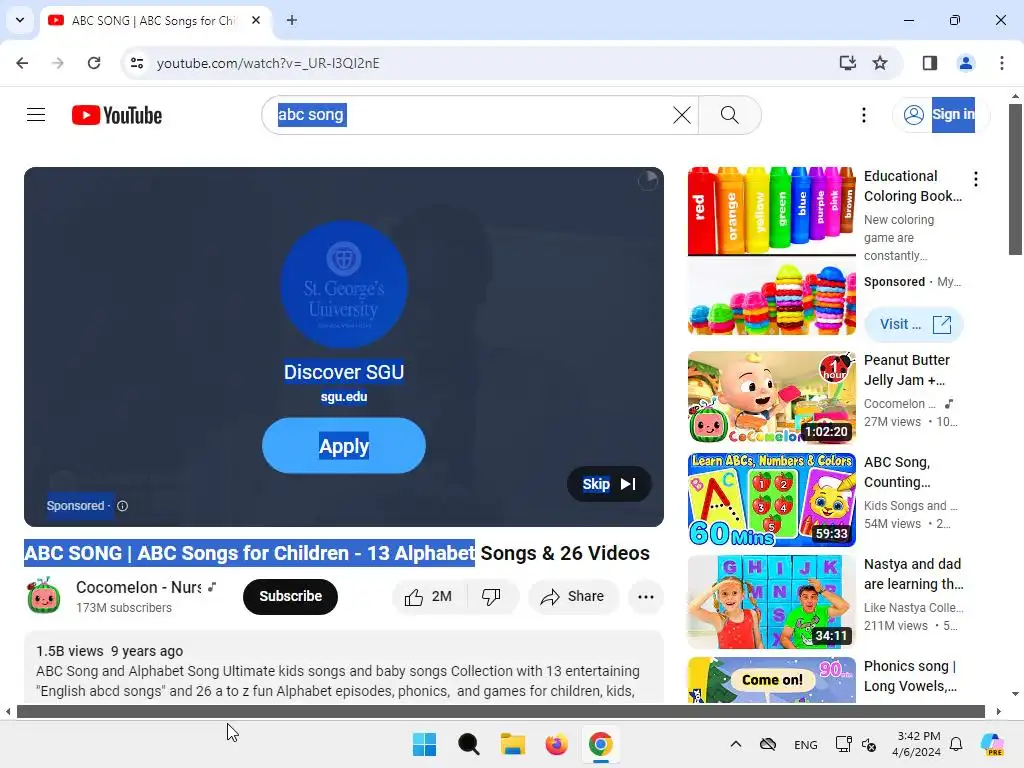Launch Firefox from the taskbar
The height and width of the screenshot is (768, 1024).
tap(556, 744)
